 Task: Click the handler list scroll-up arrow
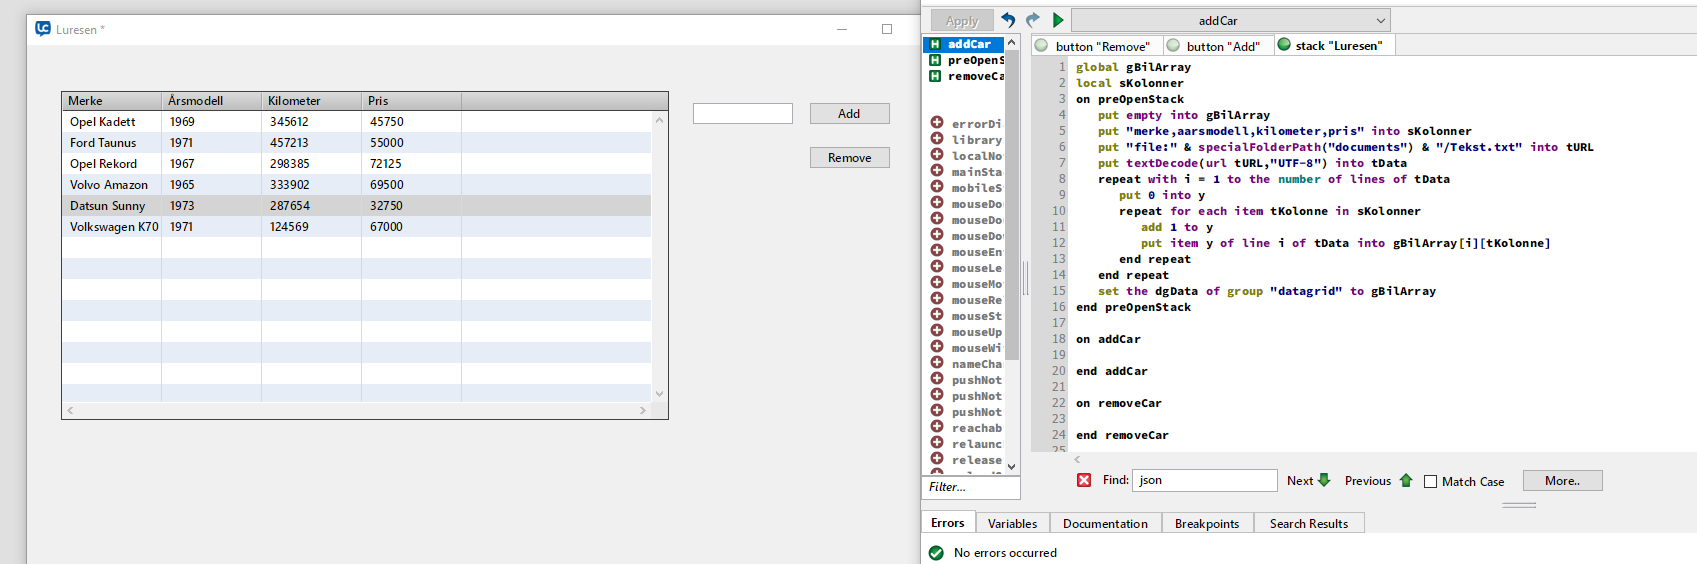tap(1012, 43)
